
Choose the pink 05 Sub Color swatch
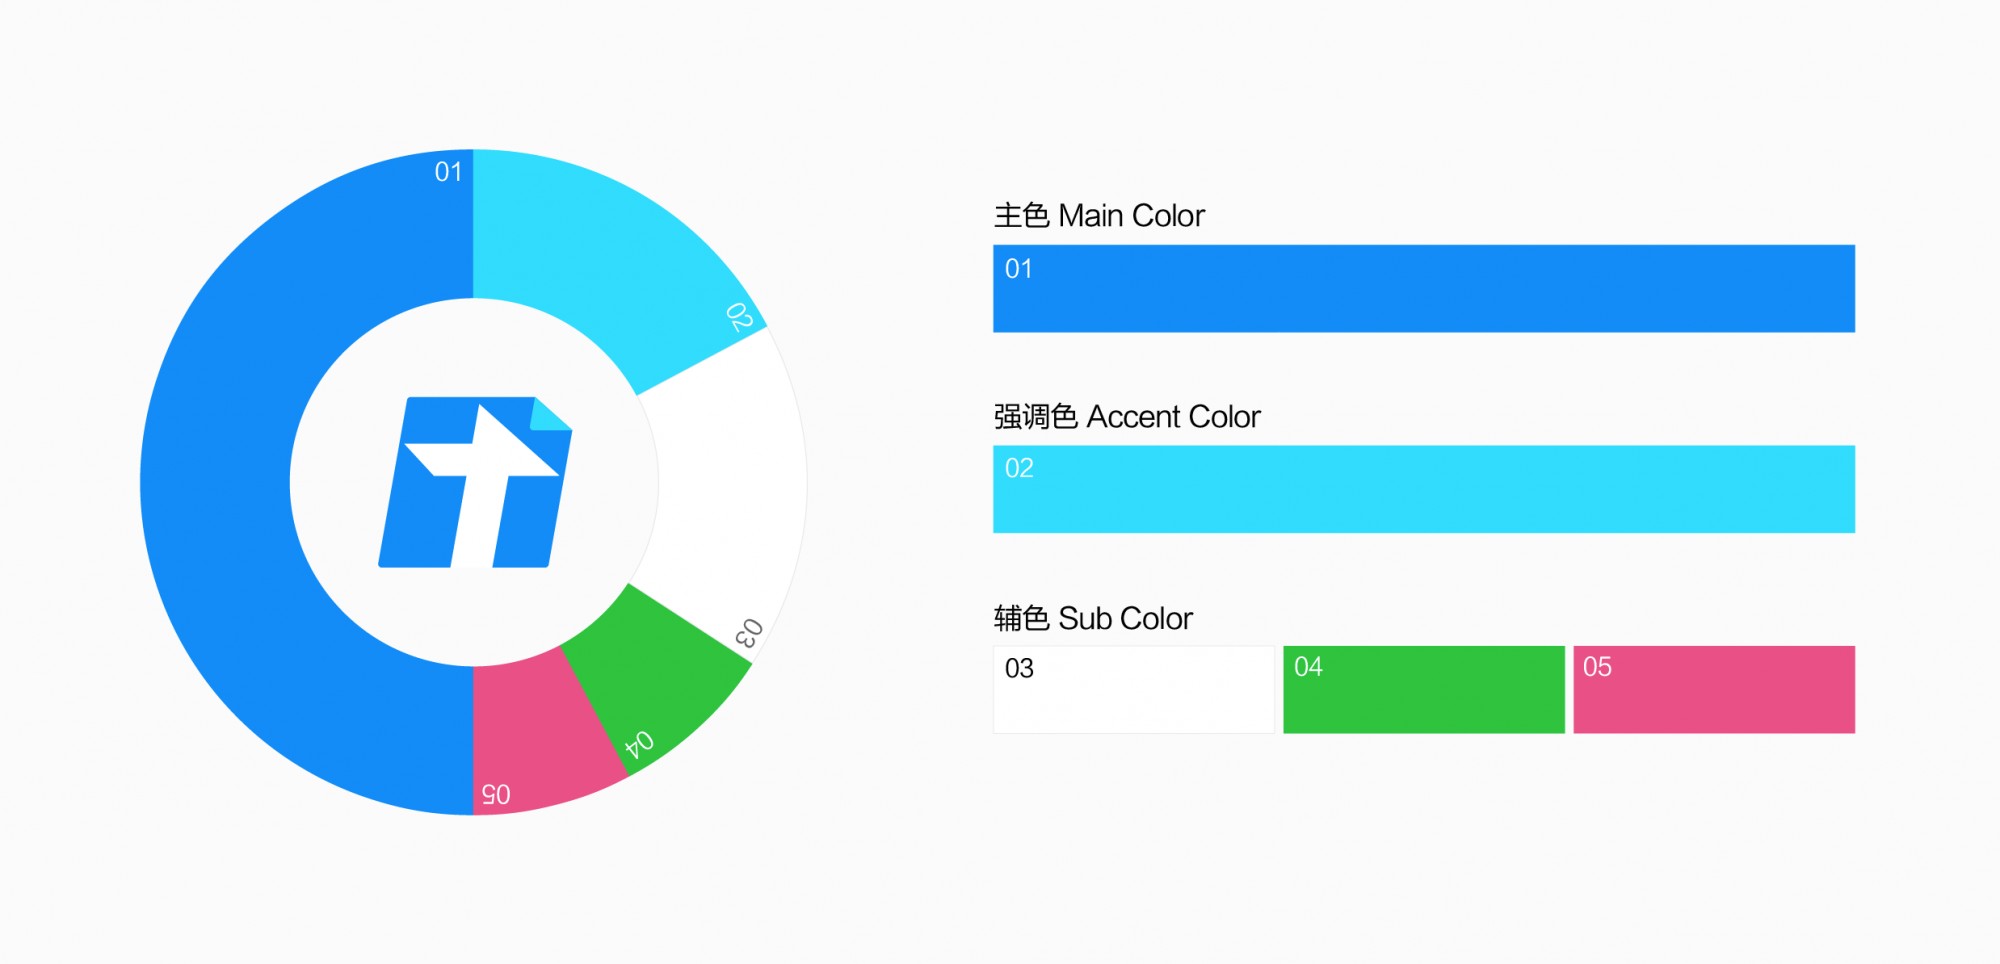1713,690
